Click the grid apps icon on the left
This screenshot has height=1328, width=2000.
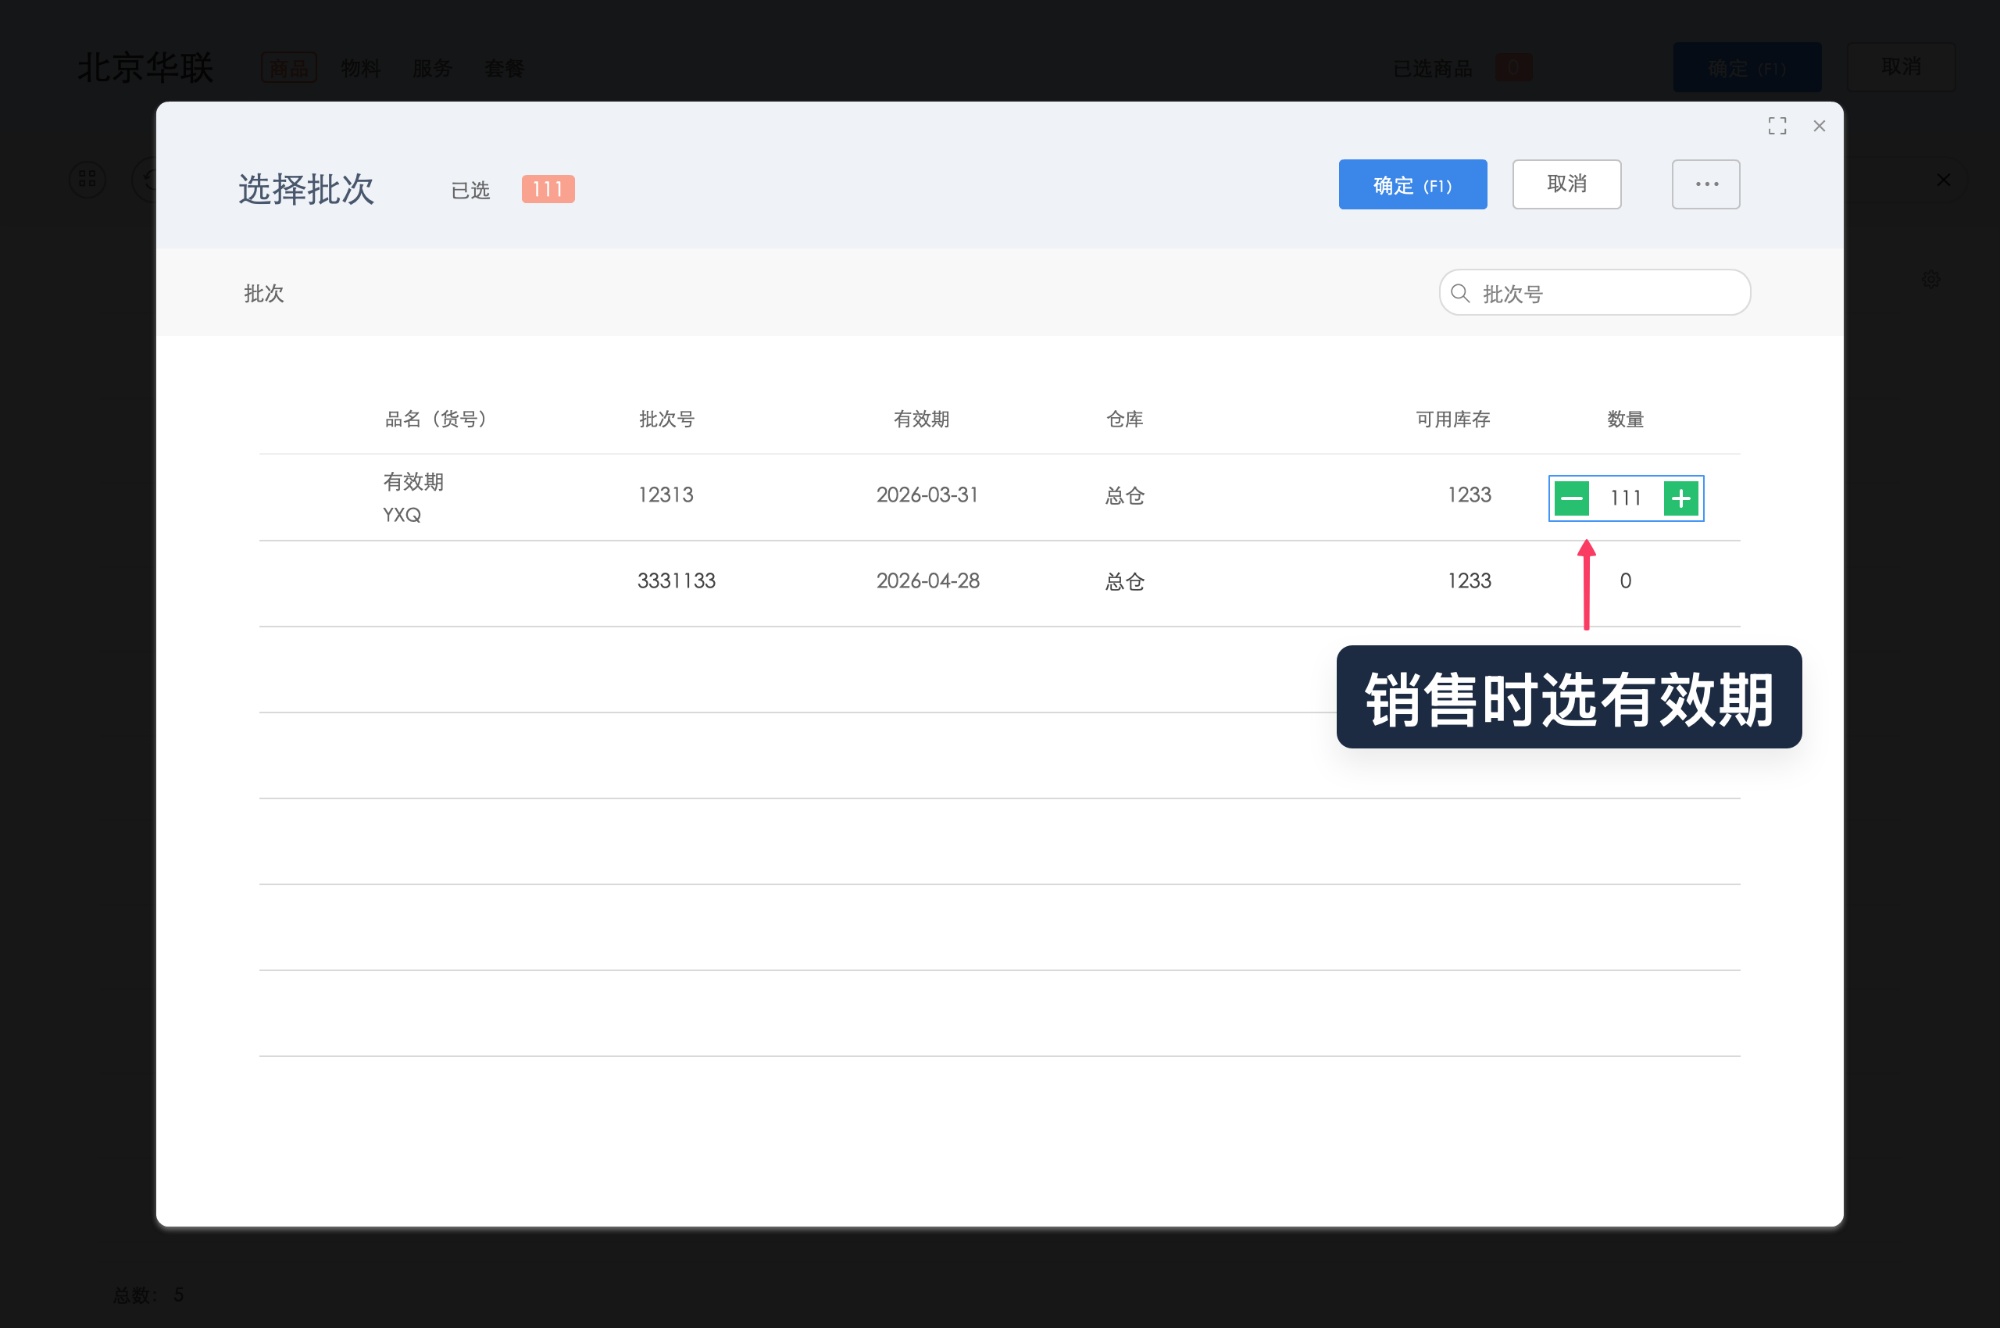pyautogui.click(x=87, y=180)
